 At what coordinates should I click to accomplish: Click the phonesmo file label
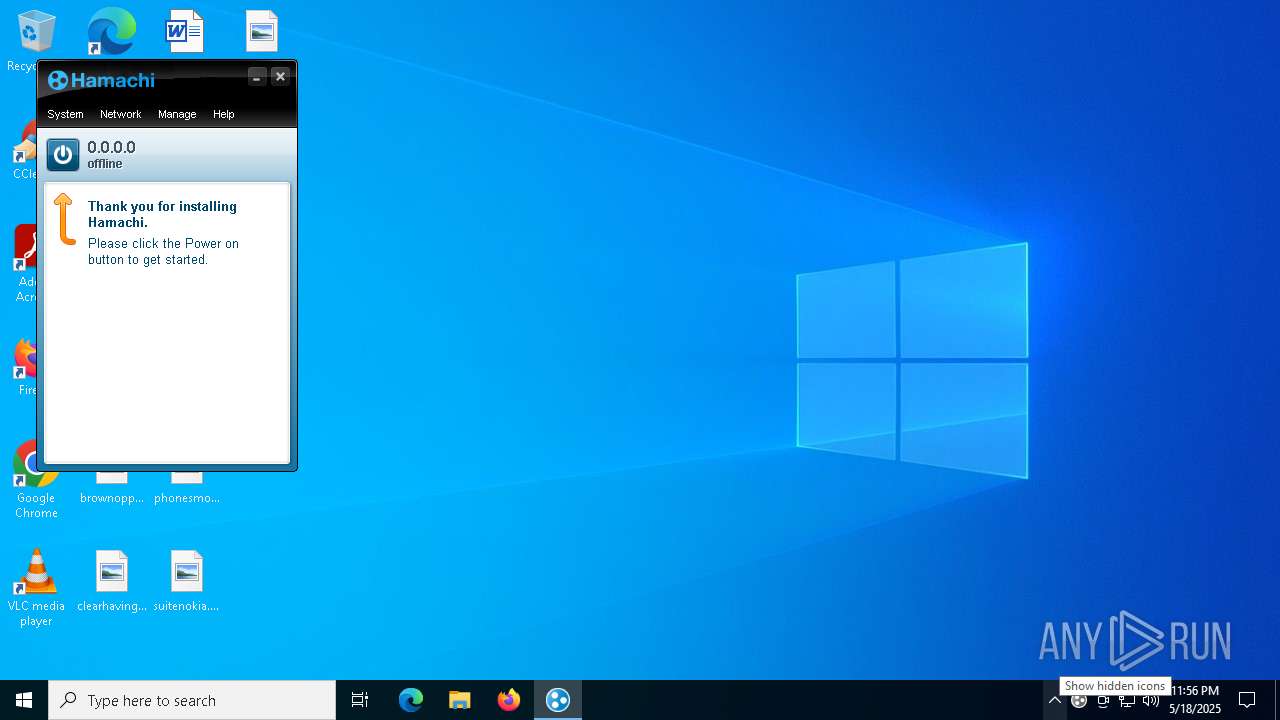point(186,498)
